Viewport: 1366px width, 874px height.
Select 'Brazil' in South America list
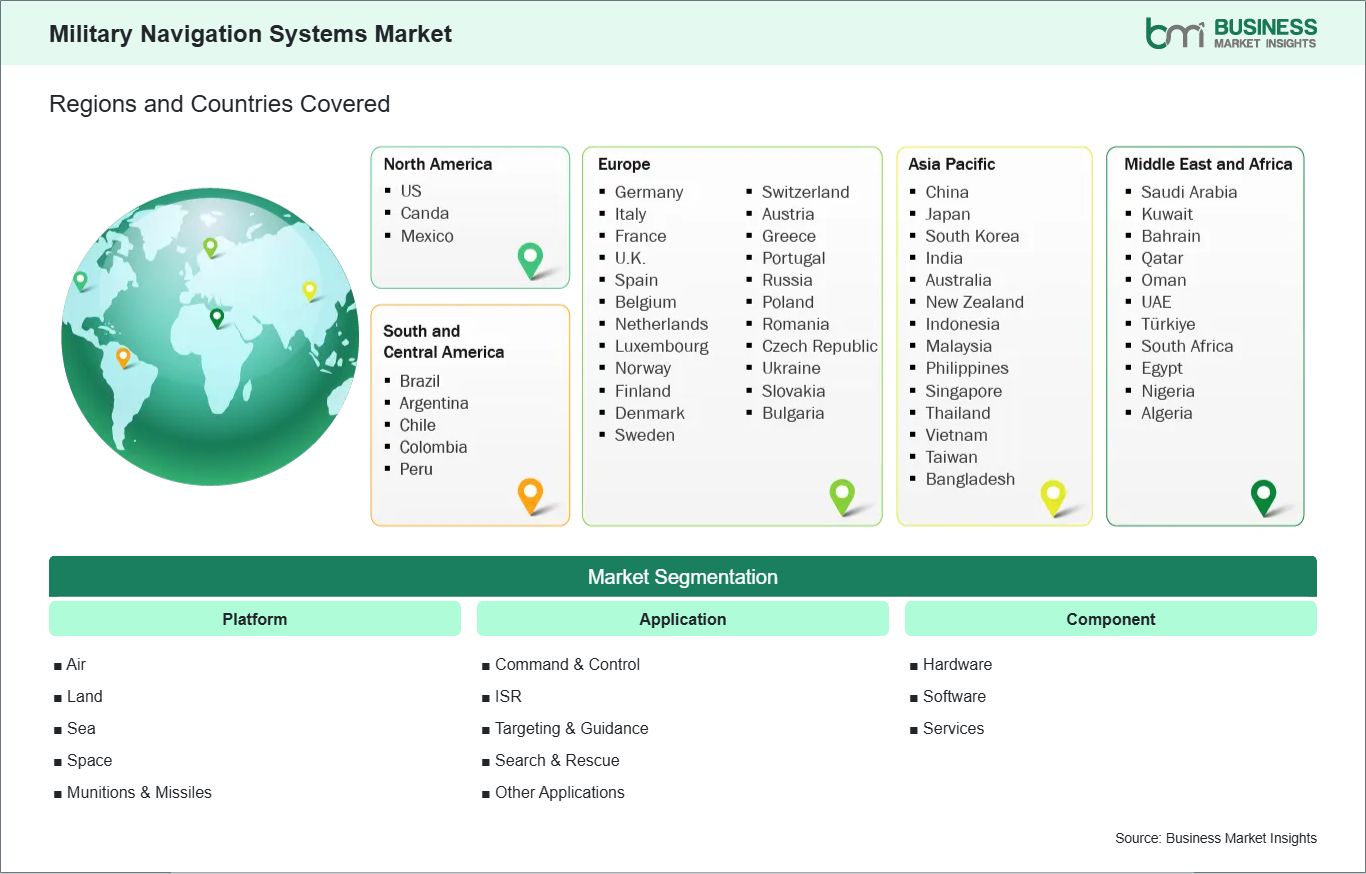coord(420,381)
